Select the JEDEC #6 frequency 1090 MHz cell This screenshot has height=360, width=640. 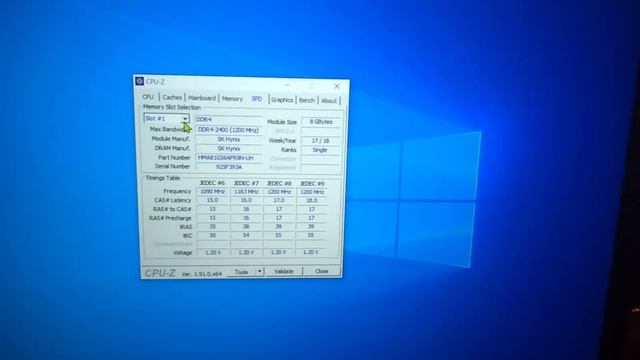click(x=213, y=191)
